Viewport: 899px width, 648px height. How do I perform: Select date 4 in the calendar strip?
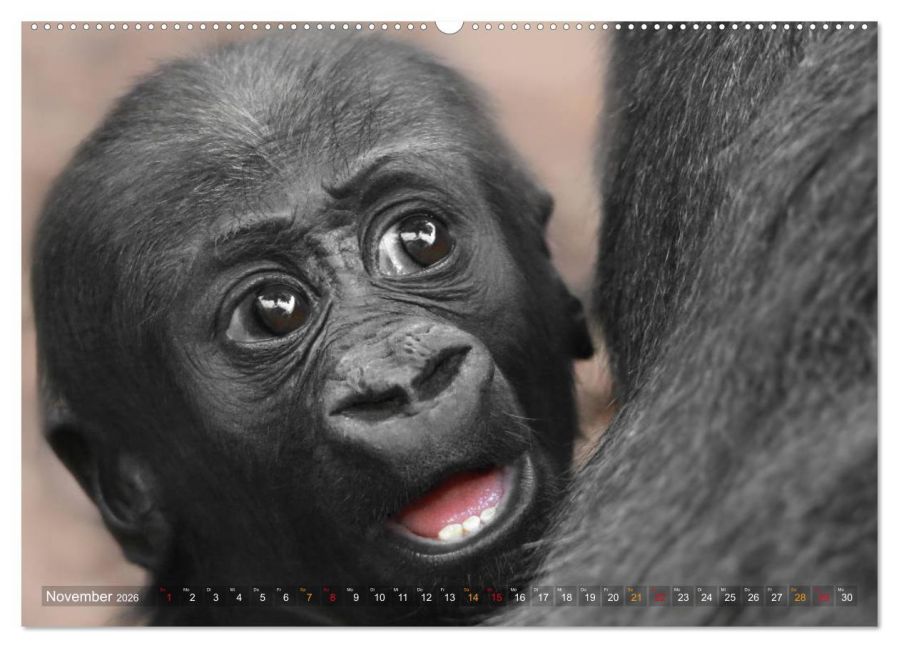click(x=239, y=597)
